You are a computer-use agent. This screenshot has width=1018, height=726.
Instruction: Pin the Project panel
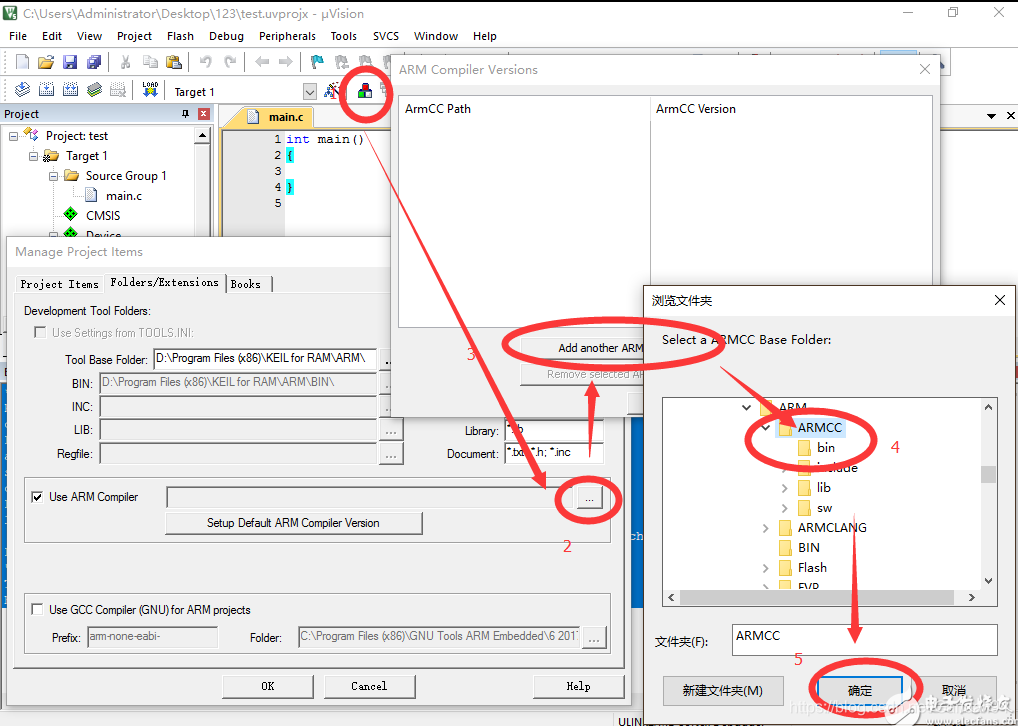click(x=185, y=114)
